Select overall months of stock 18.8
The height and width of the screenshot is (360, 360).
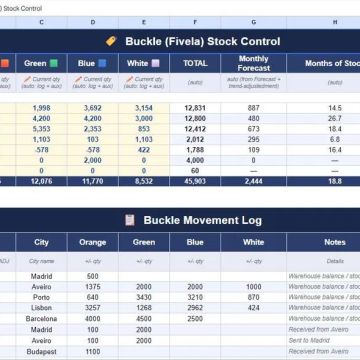323,181
